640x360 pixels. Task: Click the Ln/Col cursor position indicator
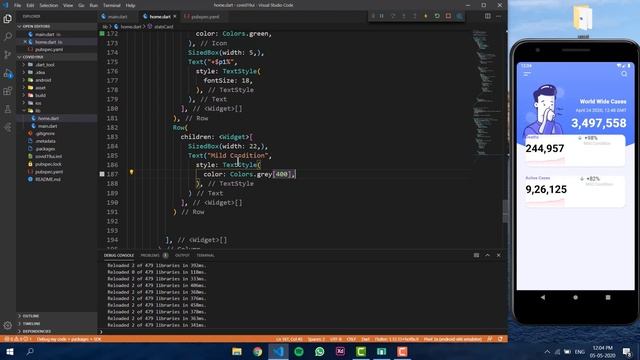pyautogui.click(x=289, y=339)
